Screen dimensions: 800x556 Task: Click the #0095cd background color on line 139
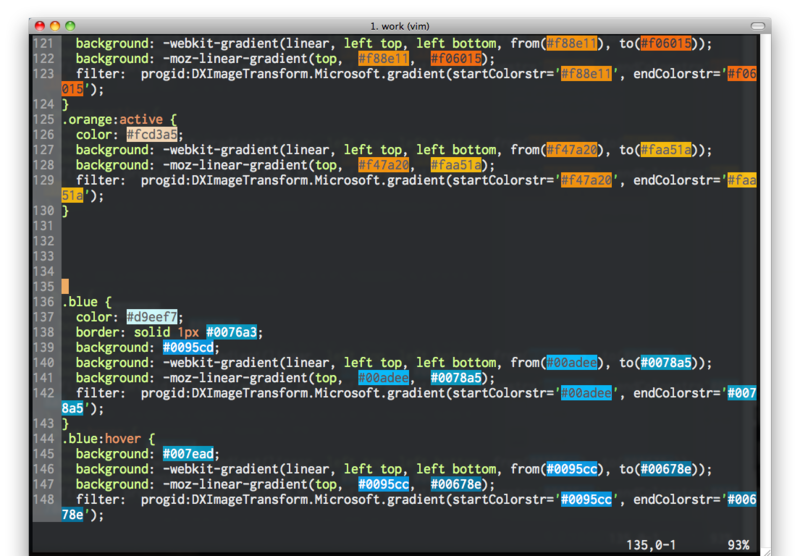(188, 348)
